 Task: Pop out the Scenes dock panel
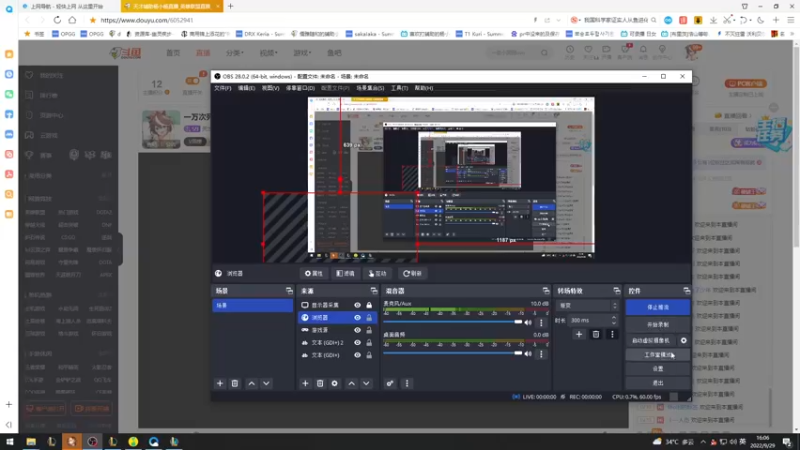coord(289,291)
